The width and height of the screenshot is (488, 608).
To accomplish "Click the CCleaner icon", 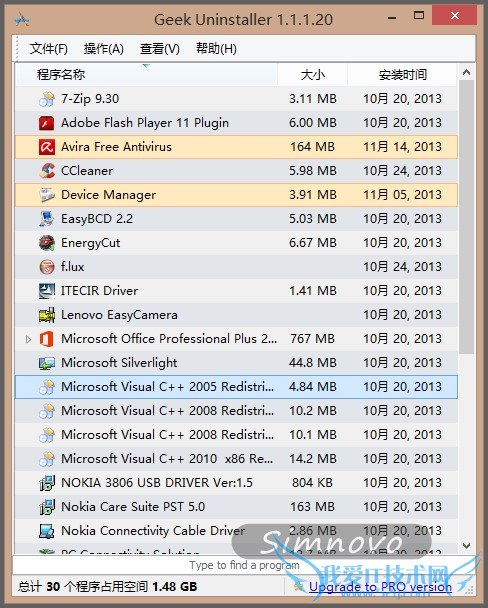I will click(x=47, y=171).
